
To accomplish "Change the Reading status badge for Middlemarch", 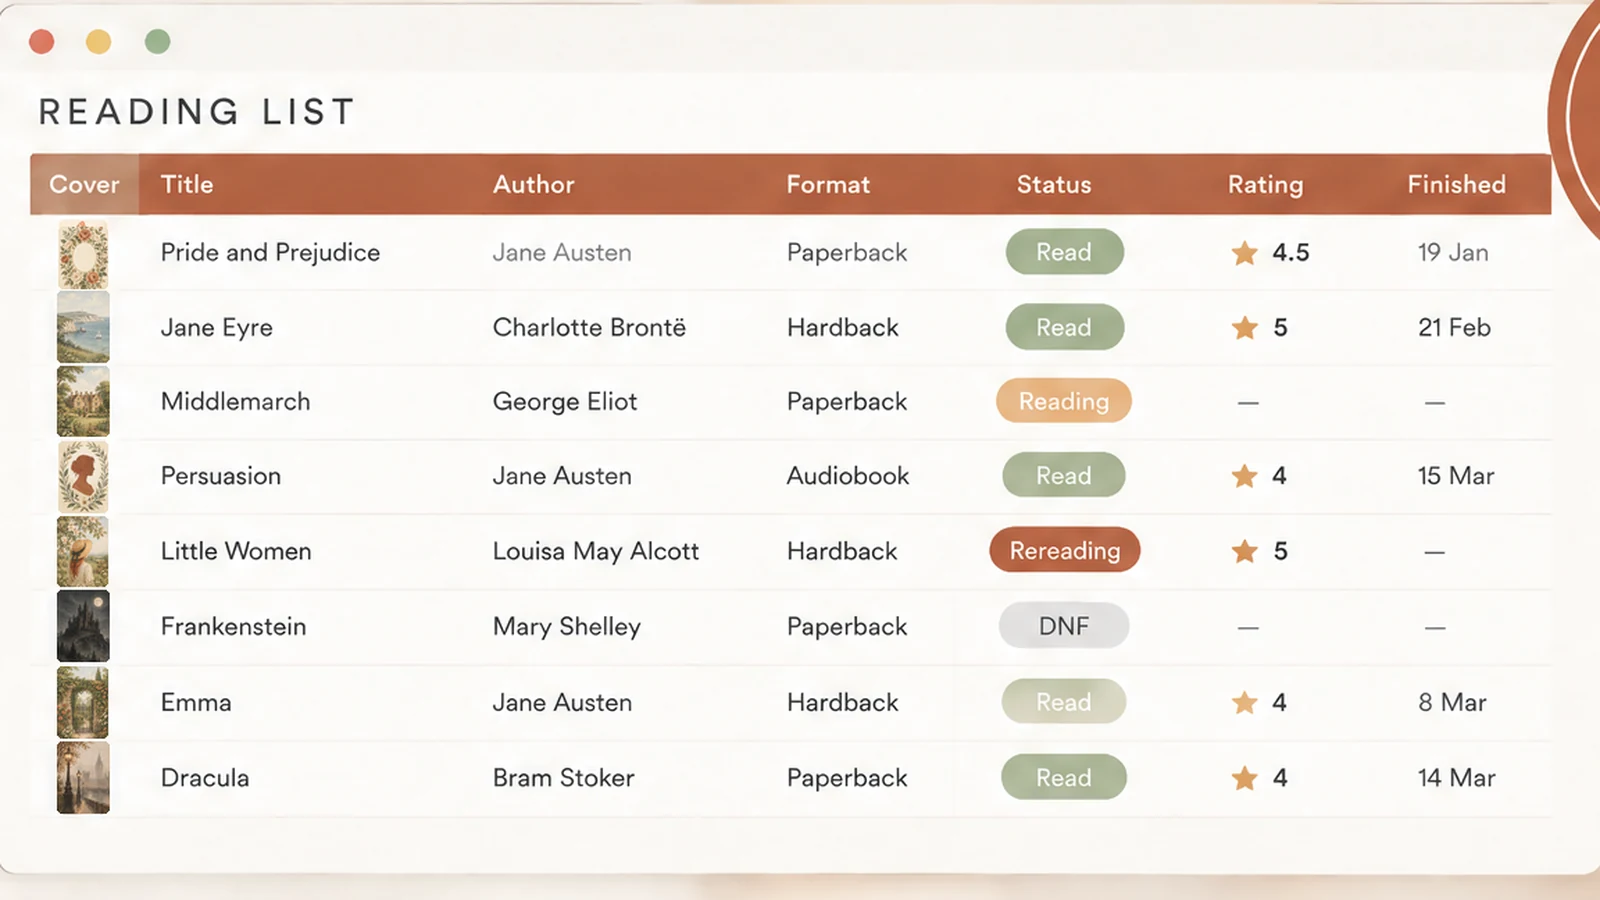I will (x=1064, y=401).
